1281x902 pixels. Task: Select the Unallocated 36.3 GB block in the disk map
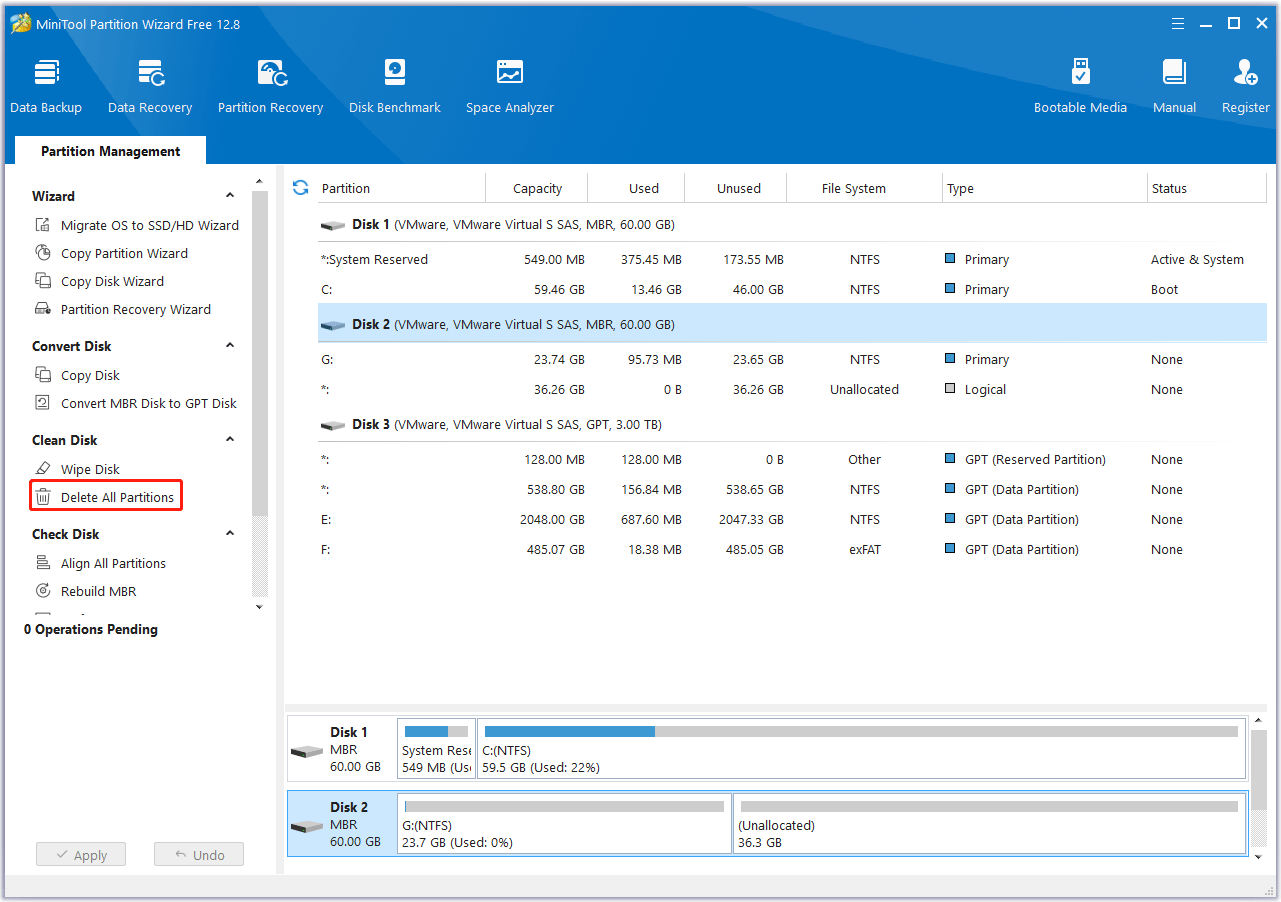coord(989,824)
